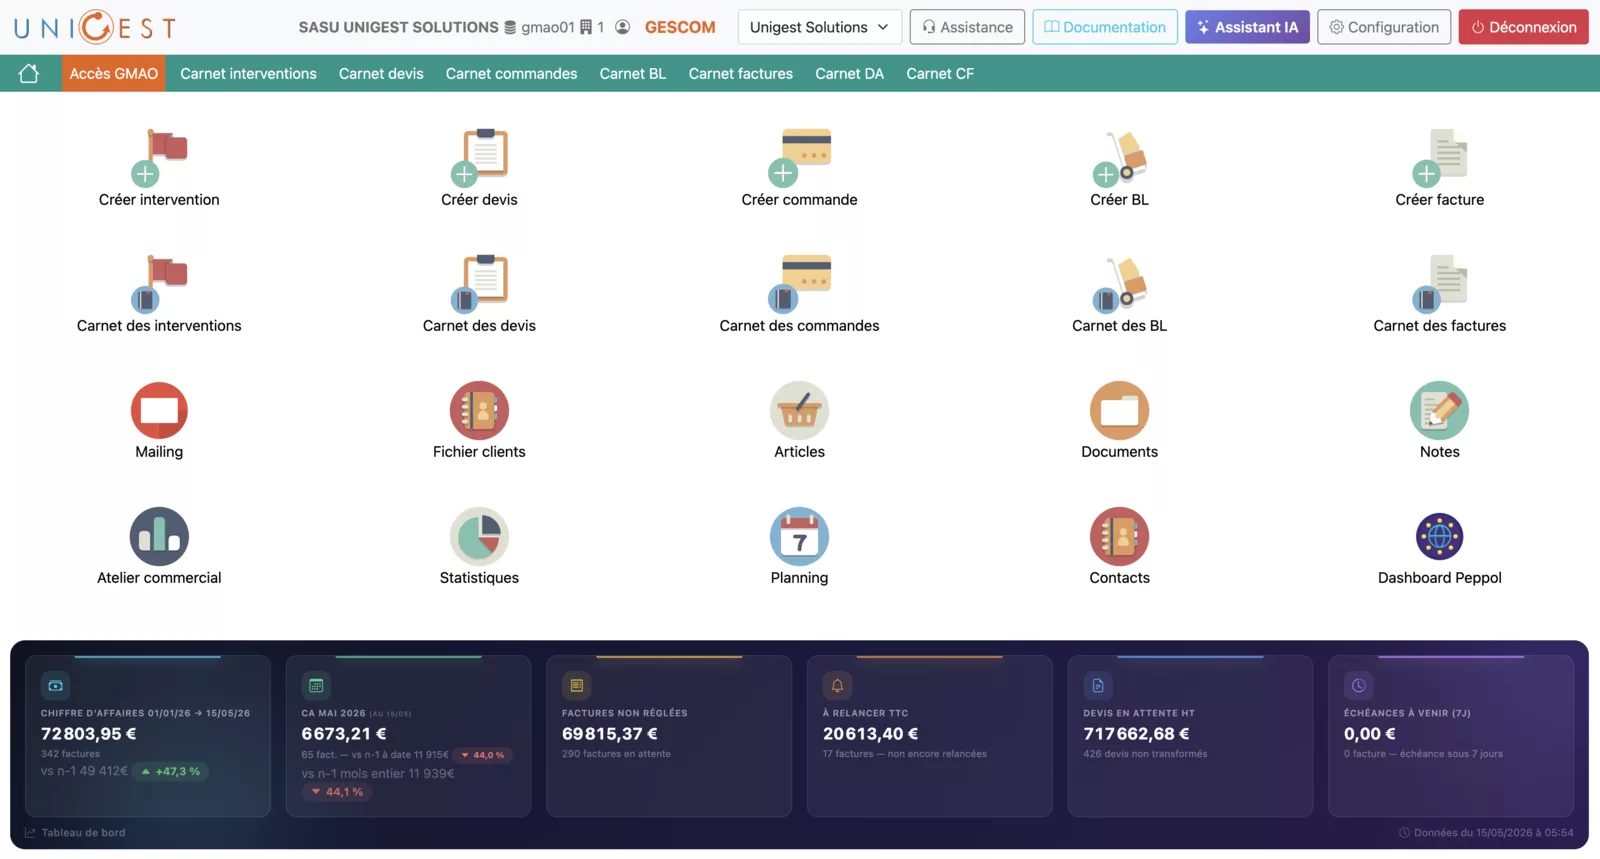
Task: Open the Atelier commercial bar chart icon
Action: click(x=159, y=536)
